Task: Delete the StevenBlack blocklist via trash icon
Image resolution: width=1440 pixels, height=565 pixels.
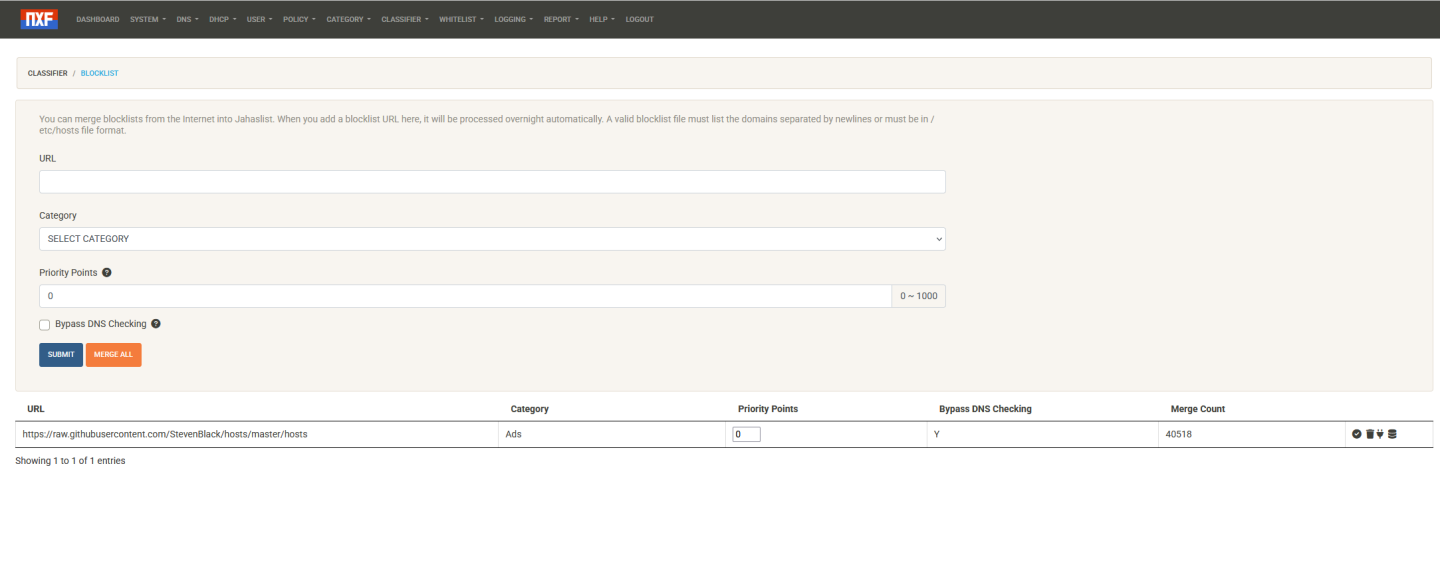Action: [1369, 434]
